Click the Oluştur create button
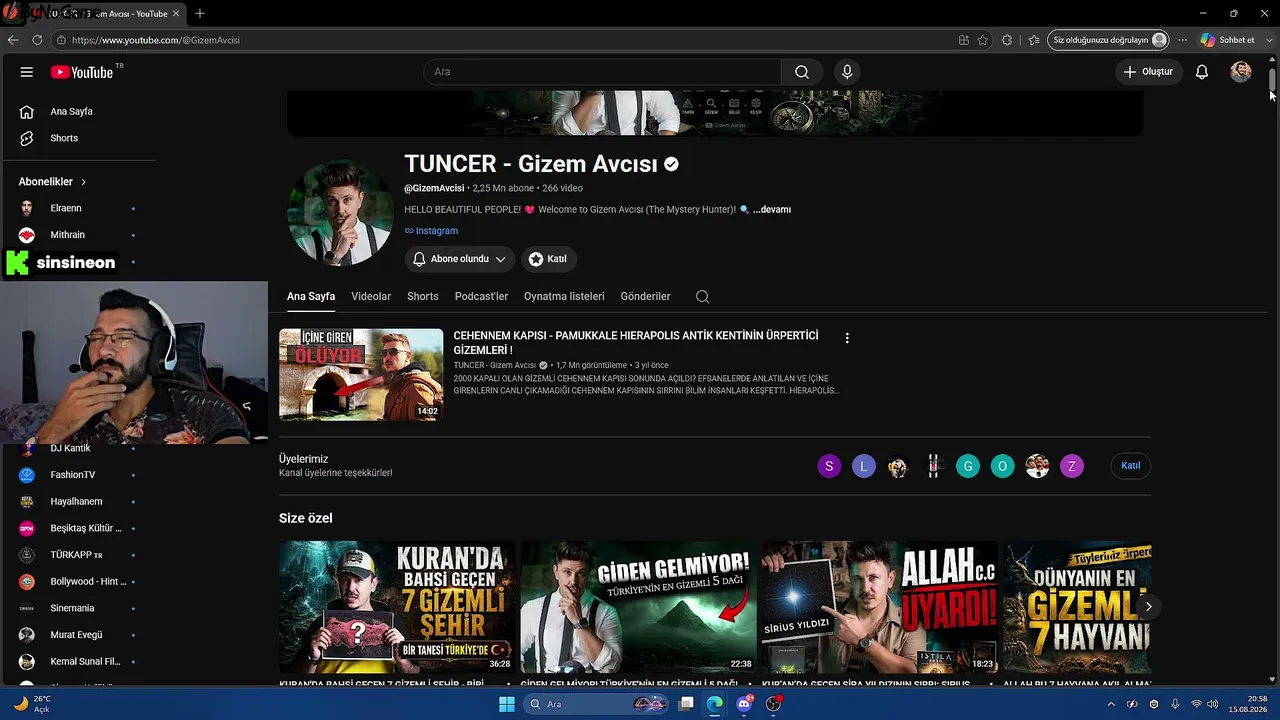Image resolution: width=1280 pixels, height=720 pixels. point(1149,72)
